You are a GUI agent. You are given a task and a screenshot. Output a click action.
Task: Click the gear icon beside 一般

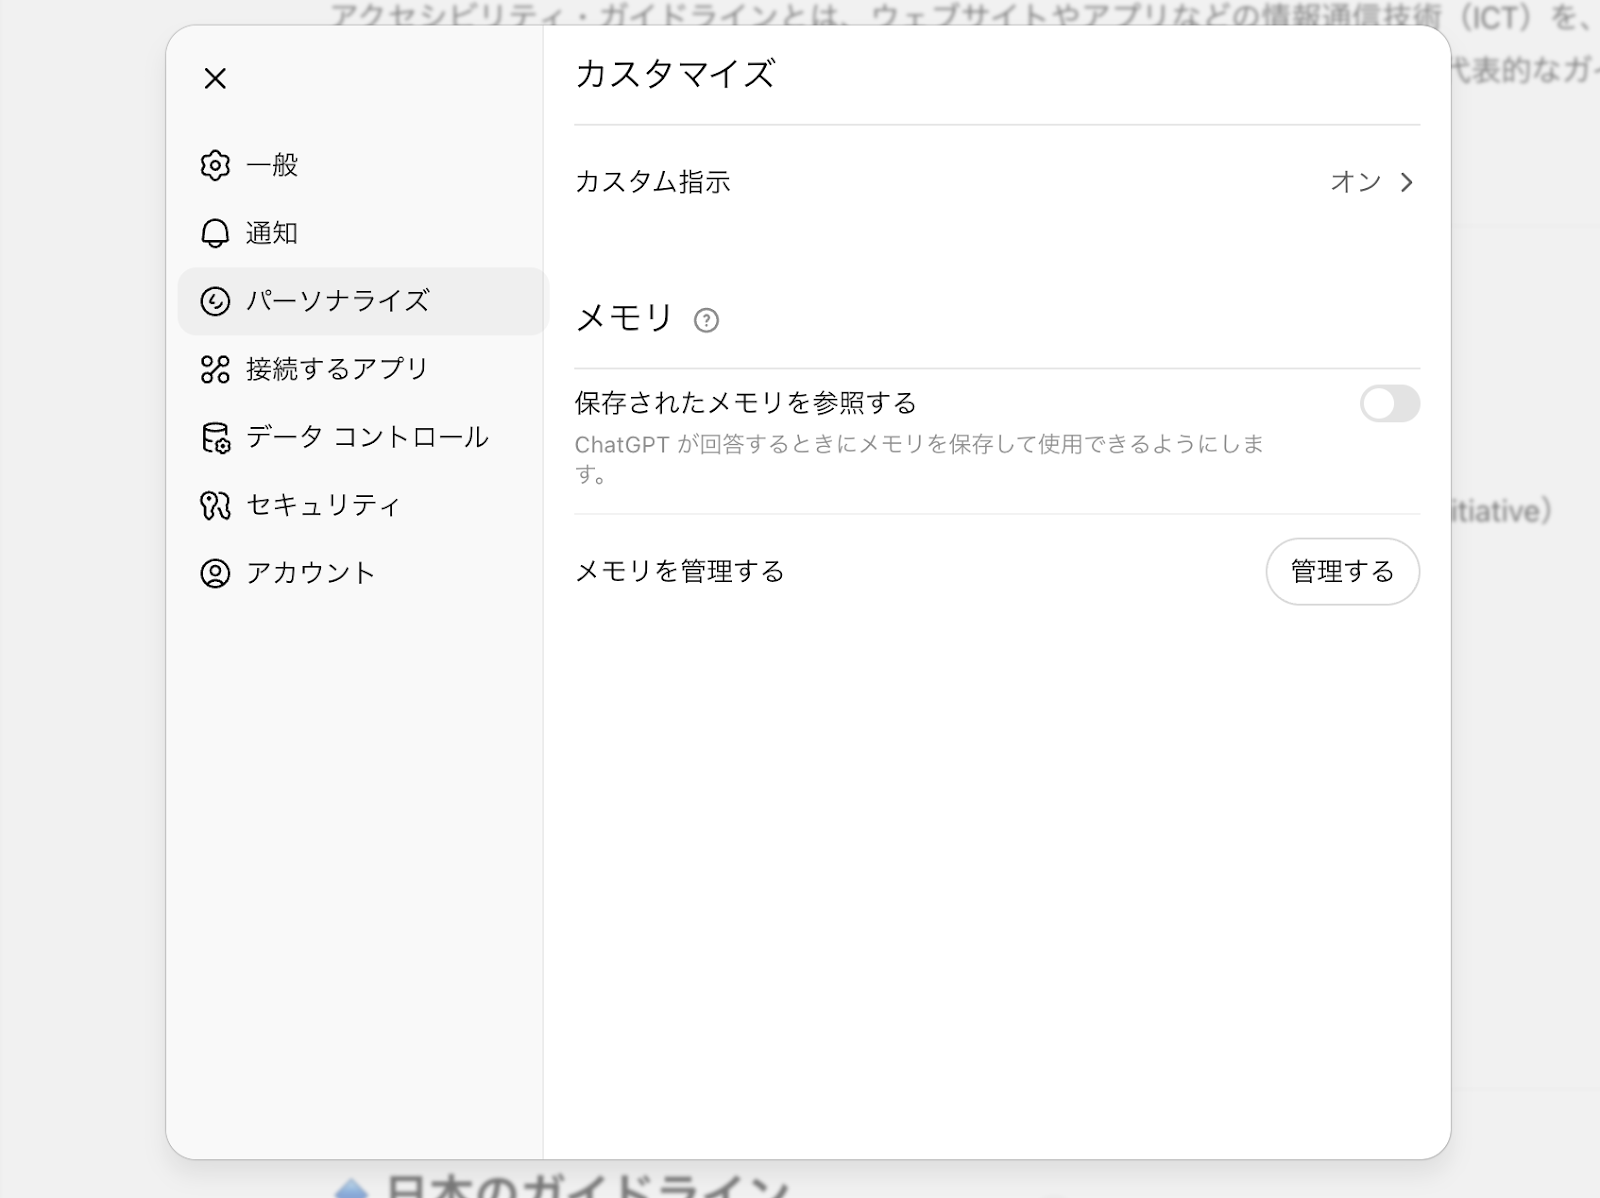coord(213,166)
